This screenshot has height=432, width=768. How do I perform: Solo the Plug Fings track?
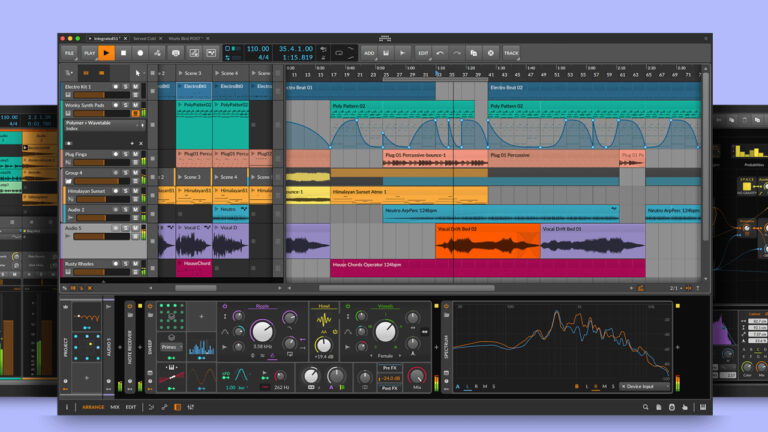(126, 154)
